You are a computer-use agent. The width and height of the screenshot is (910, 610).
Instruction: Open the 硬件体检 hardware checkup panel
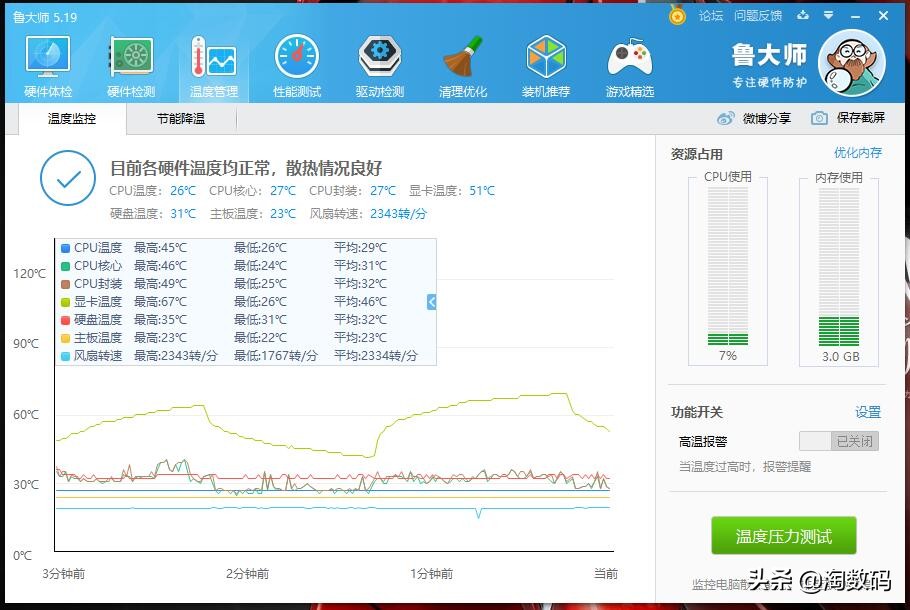[46, 62]
